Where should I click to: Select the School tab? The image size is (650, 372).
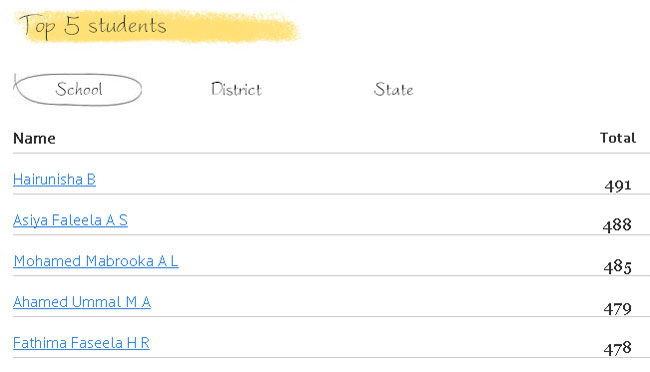79,89
